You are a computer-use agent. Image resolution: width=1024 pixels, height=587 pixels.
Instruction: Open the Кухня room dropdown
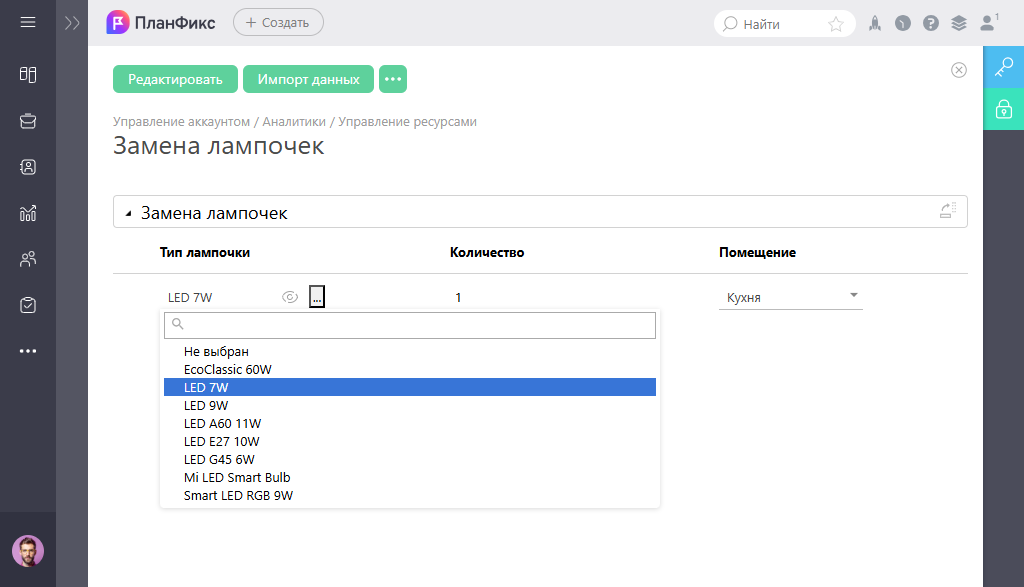click(x=790, y=297)
